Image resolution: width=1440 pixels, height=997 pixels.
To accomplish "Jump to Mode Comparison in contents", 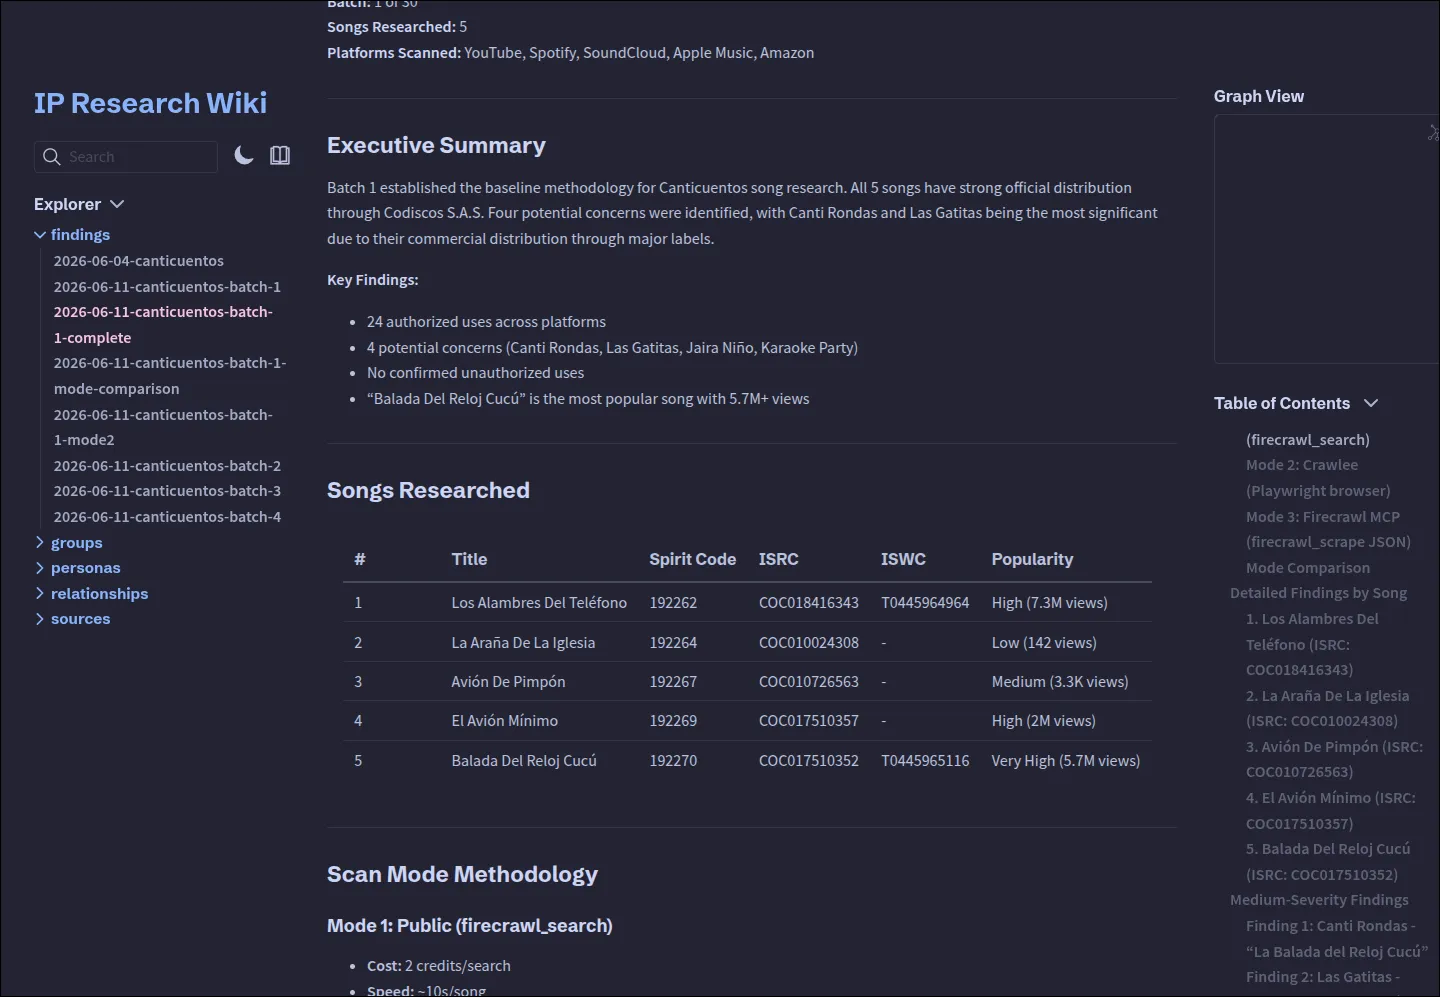I will click(x=1308, y=568).
